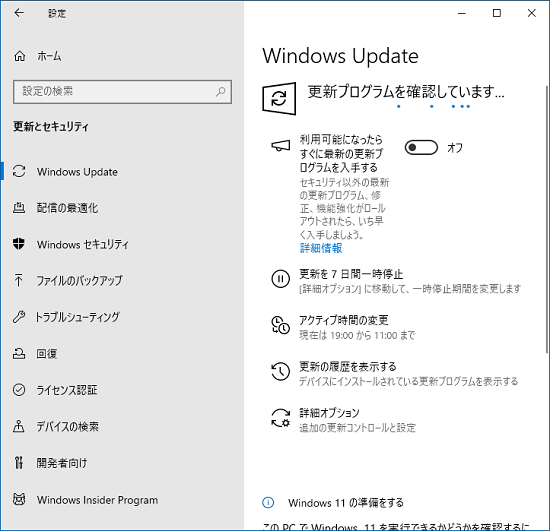
Task: Click the 更新プログラムを確認しています status text
Action: (x=406, y=92)
